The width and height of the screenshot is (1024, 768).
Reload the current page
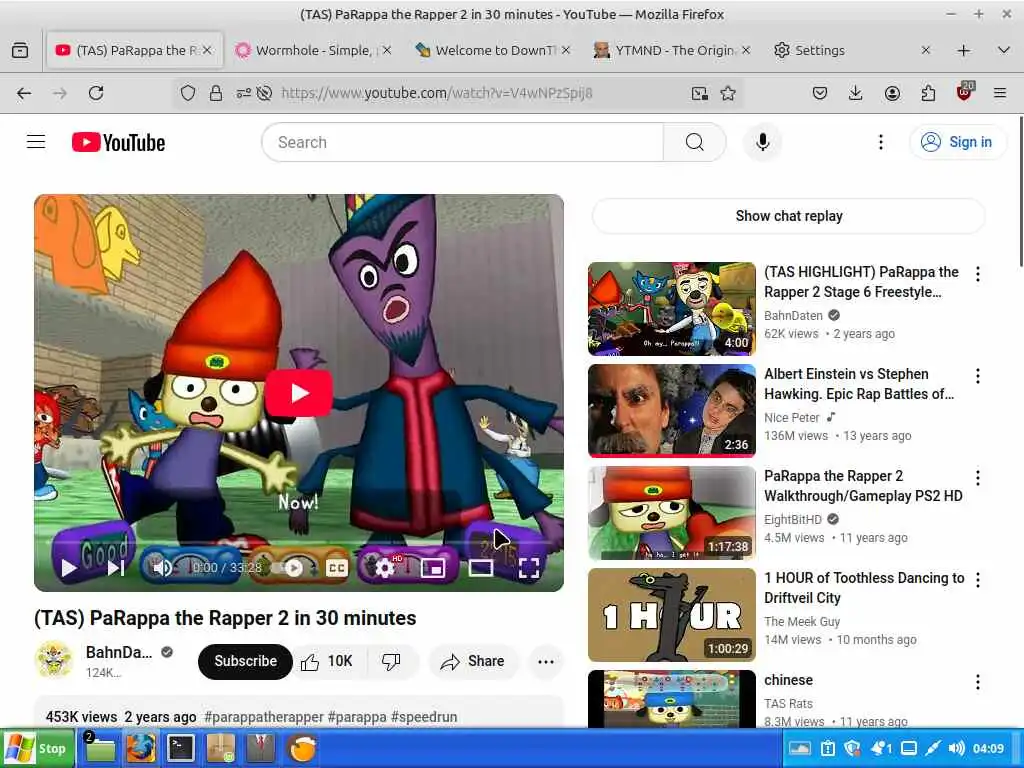(96, 93)
